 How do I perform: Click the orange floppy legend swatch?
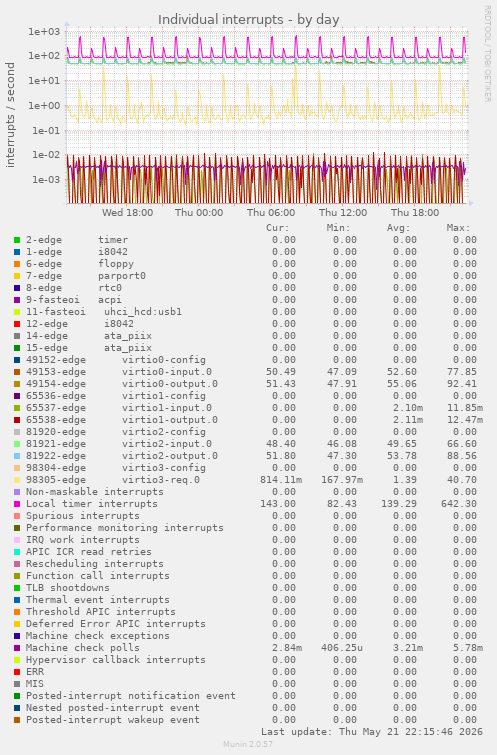(x=17, y=264)
